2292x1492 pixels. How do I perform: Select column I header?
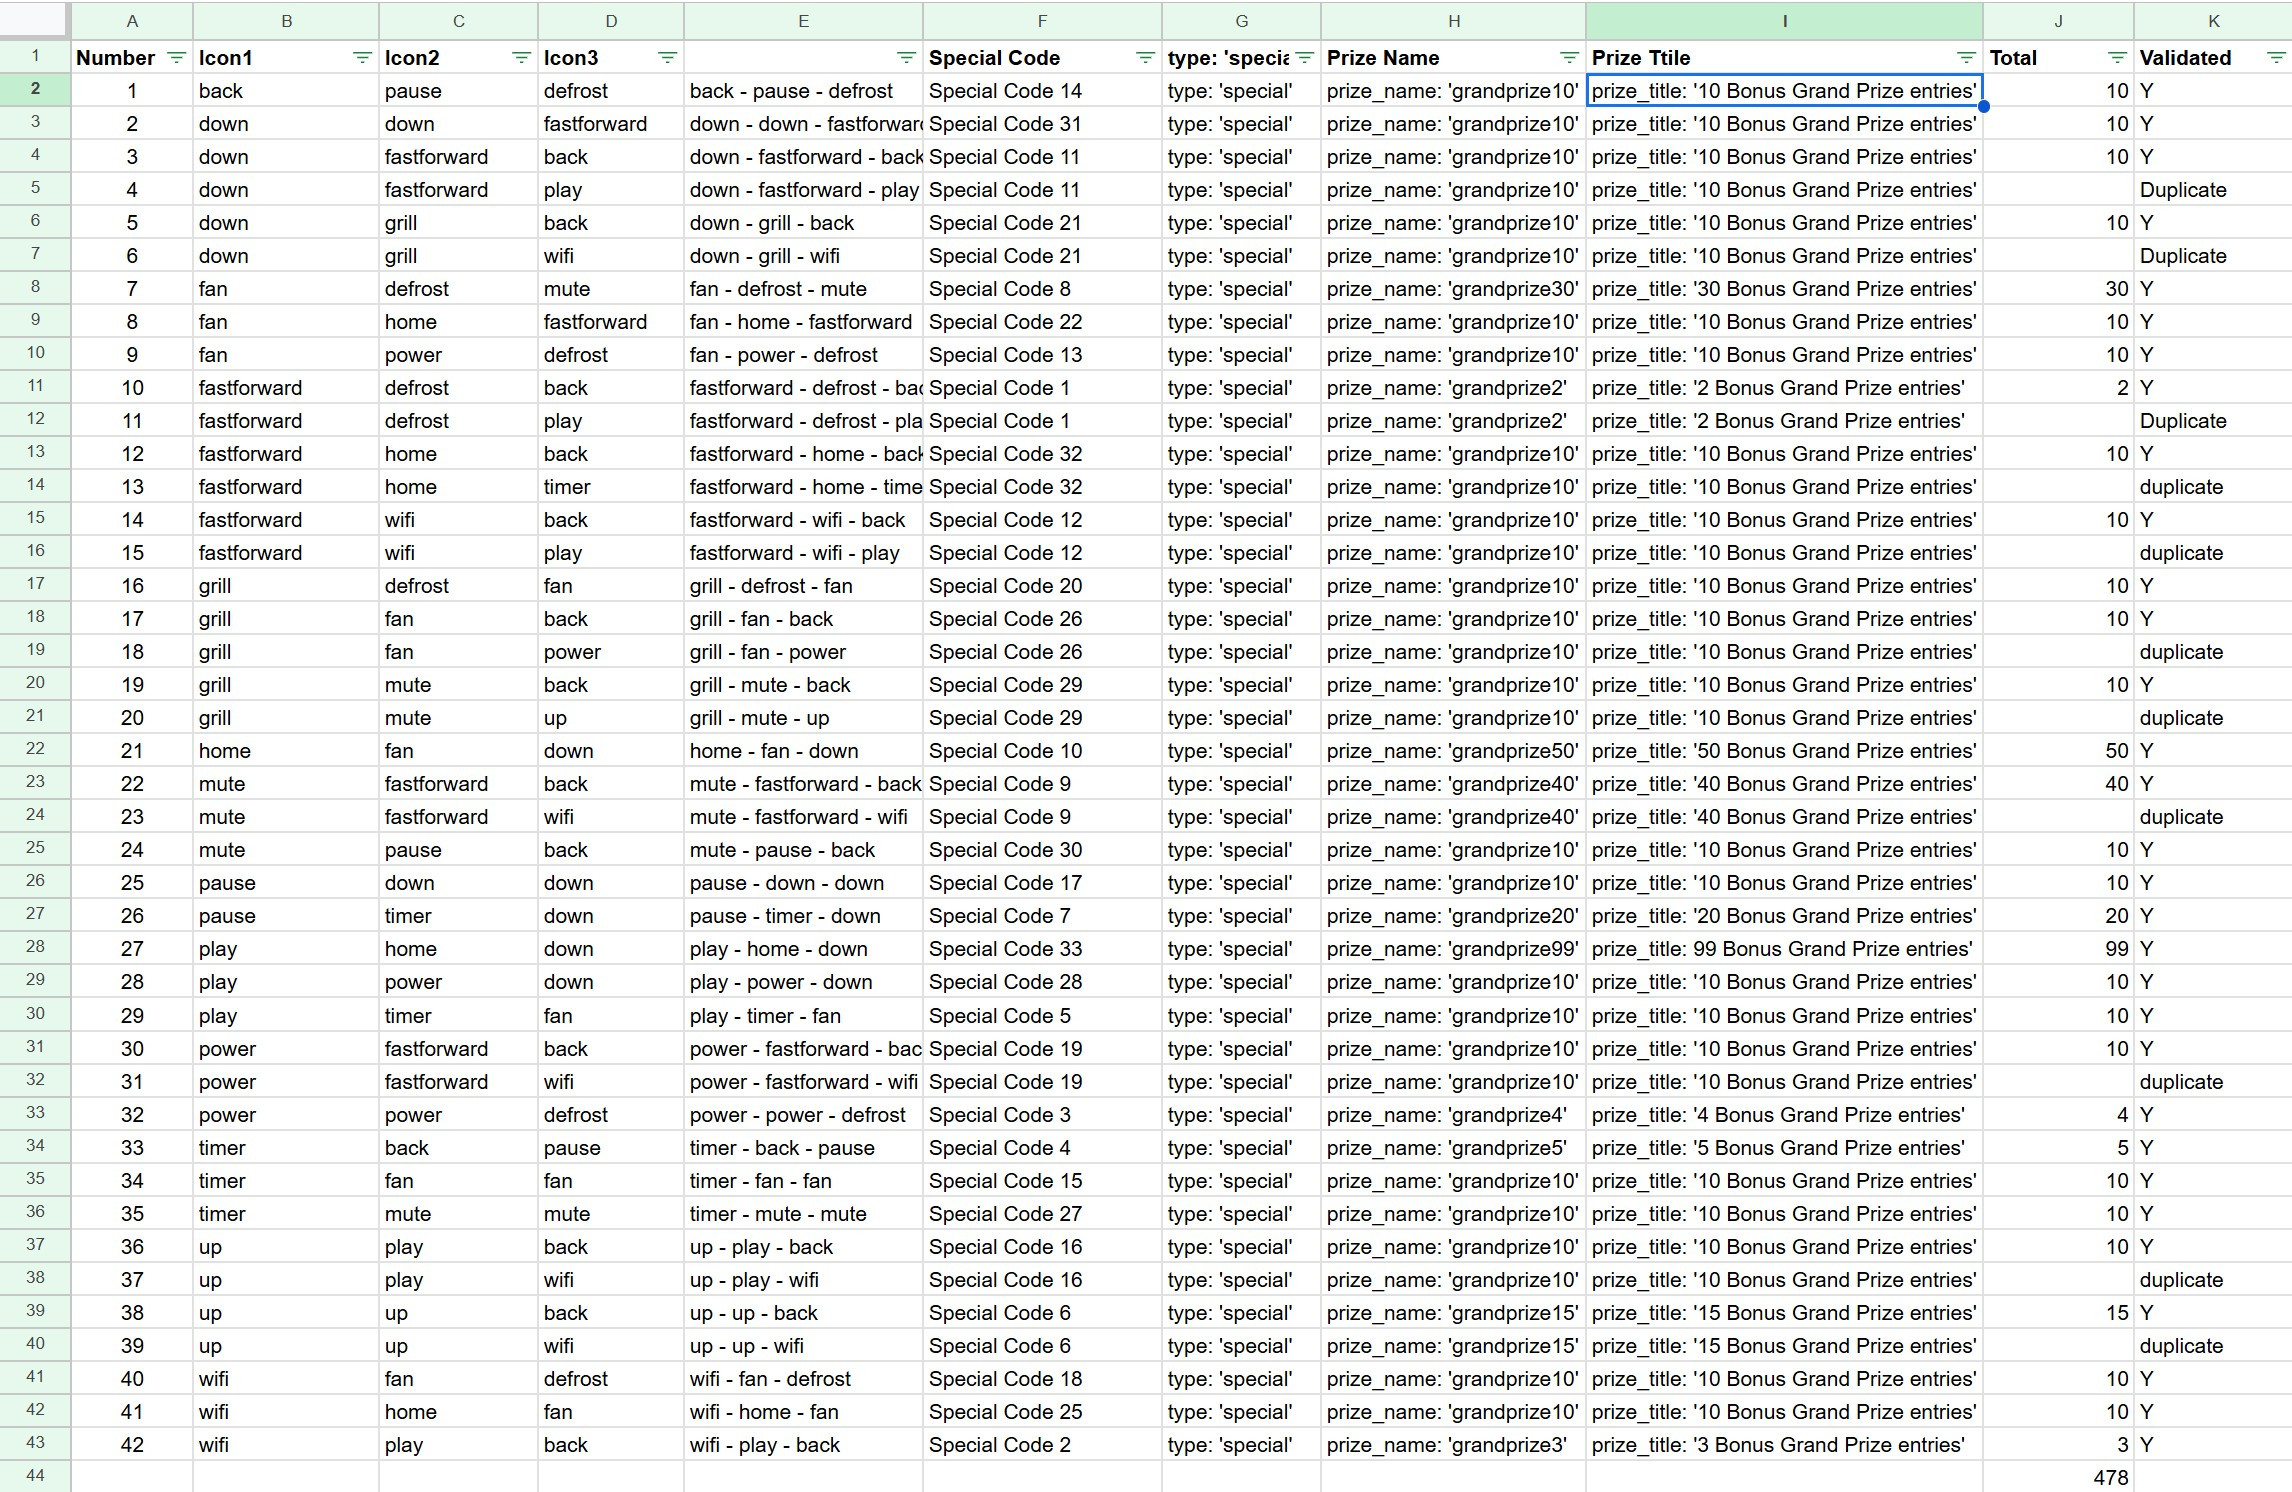point(1784,21)
